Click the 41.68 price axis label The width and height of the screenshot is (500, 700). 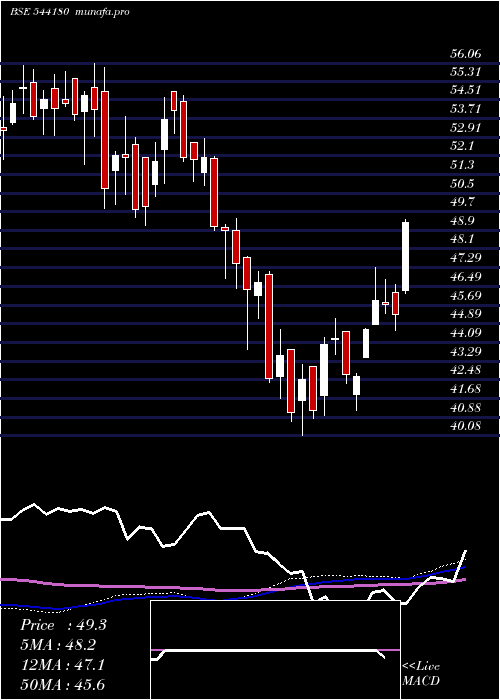[x=466, y=388]
